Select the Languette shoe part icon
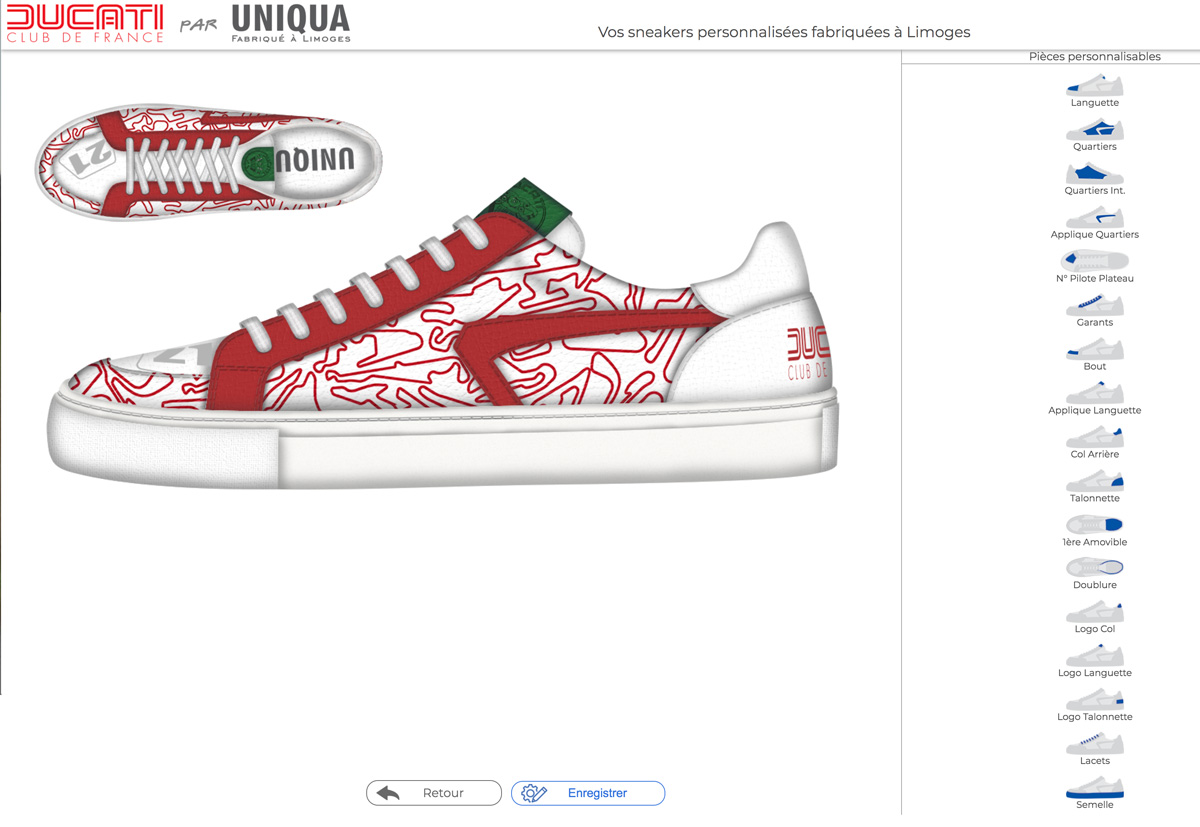Viewport: 1200px width, 827px height. (x=1095, y=85)
